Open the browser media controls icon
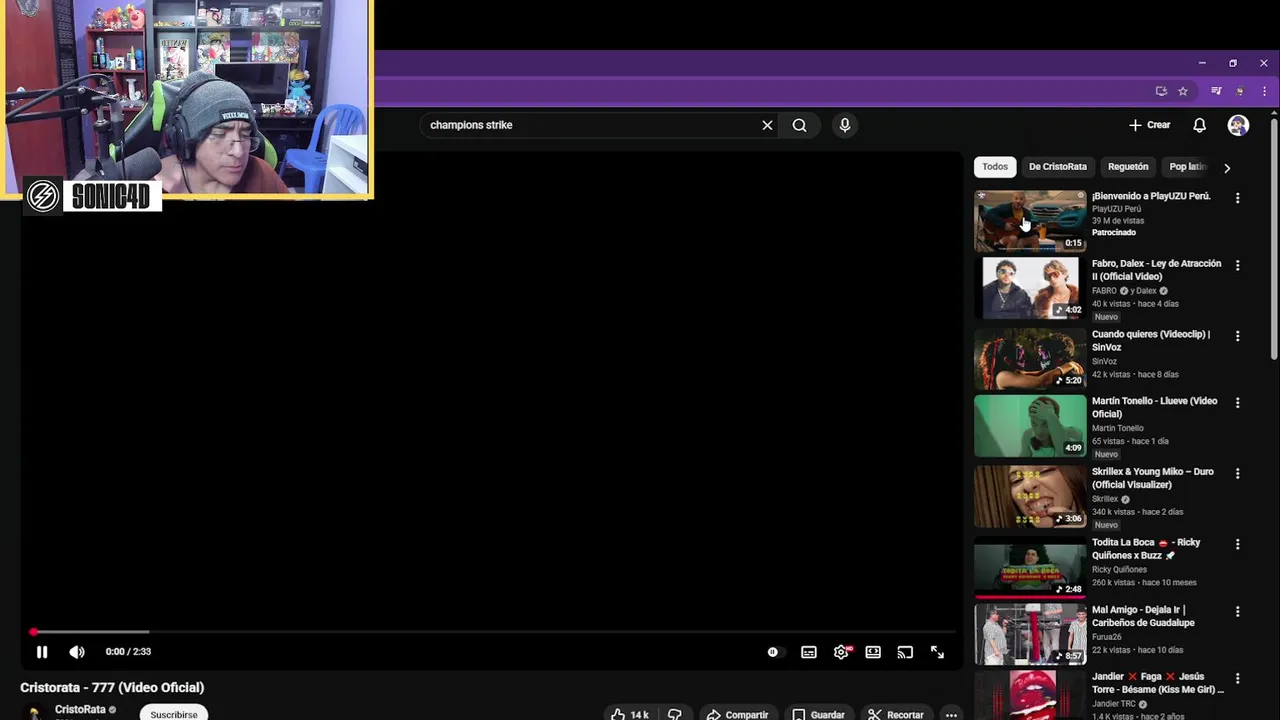This screenshot has height=720, width=1280. click(x=1216, y=91)
